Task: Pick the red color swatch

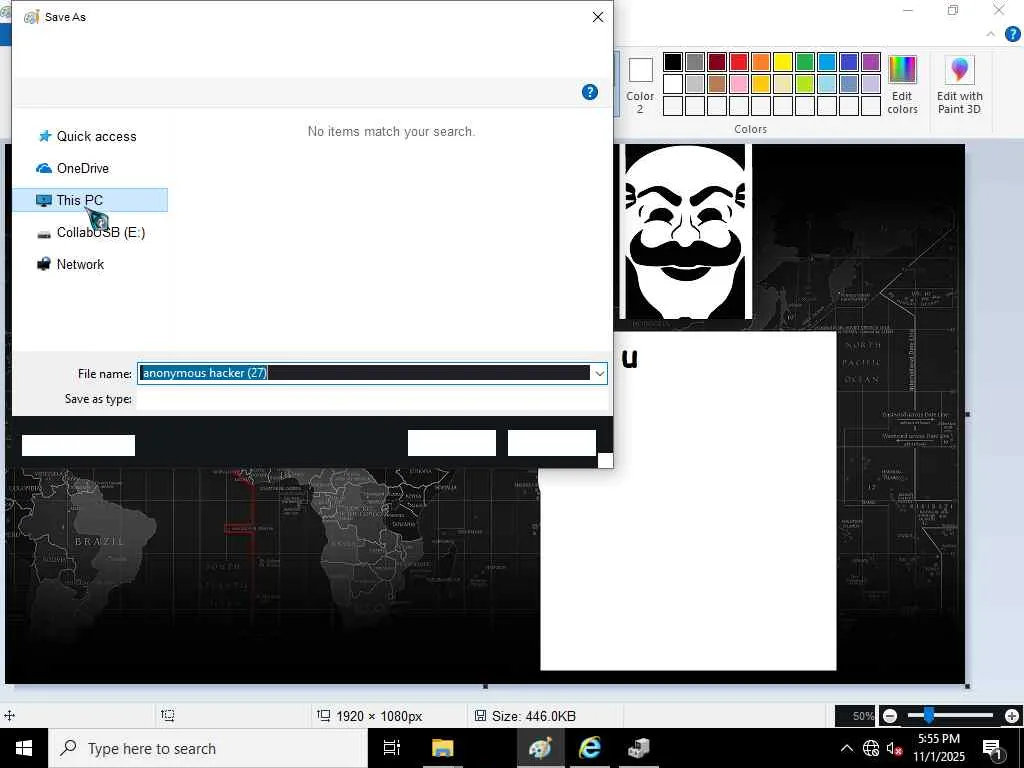Action: click(739, 62)
